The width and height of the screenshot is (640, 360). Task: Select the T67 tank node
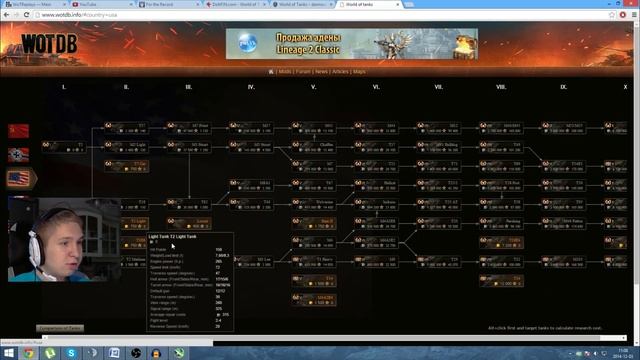(314, 185)
